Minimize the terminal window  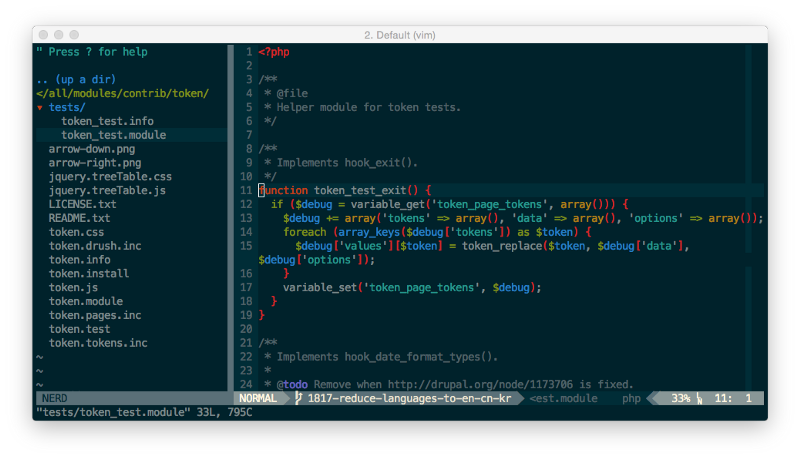pos(59,35)
